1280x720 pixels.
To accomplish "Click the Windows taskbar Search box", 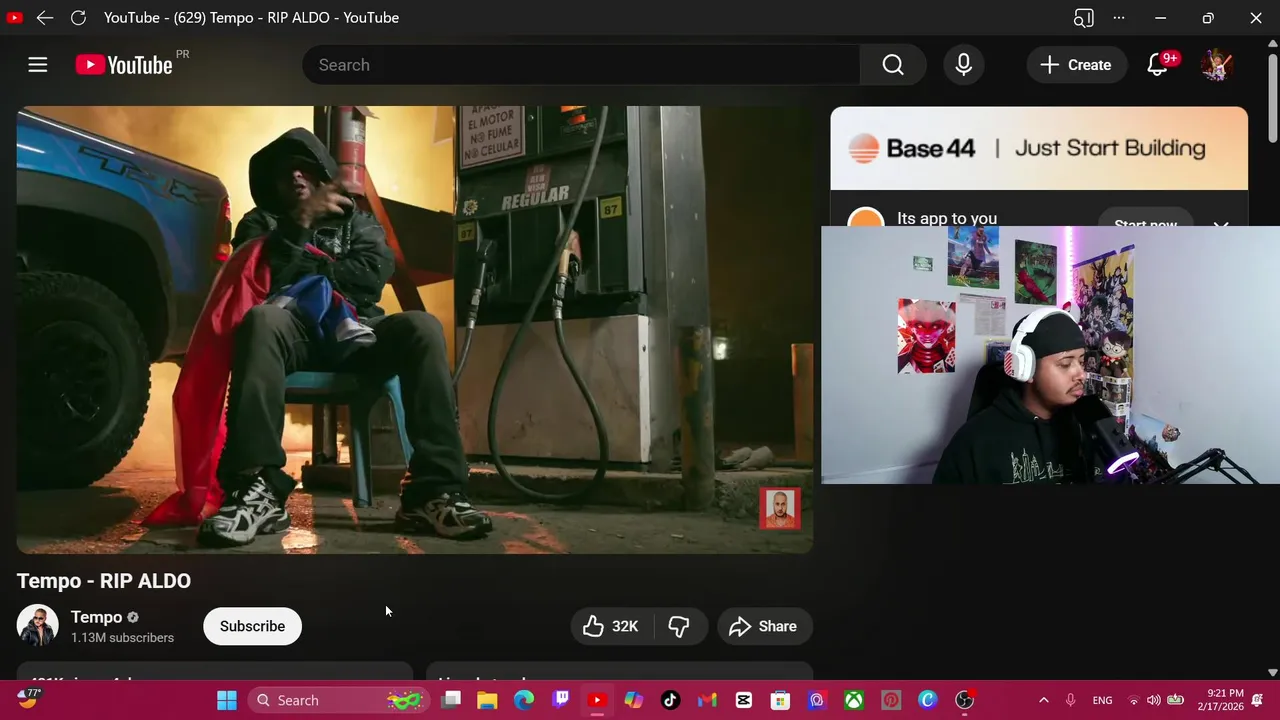I will pyautogui.click(x=340, y=700).
